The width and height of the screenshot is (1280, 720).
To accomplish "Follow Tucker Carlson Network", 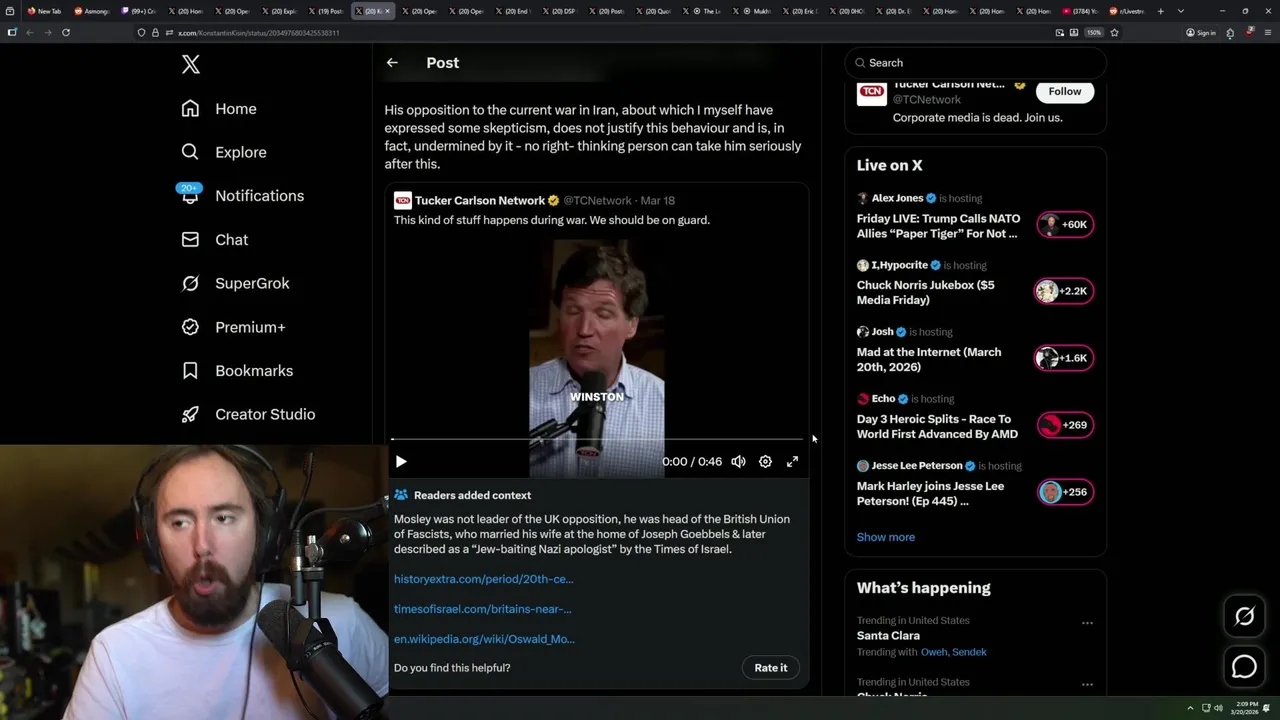I will click(1065, 91).
